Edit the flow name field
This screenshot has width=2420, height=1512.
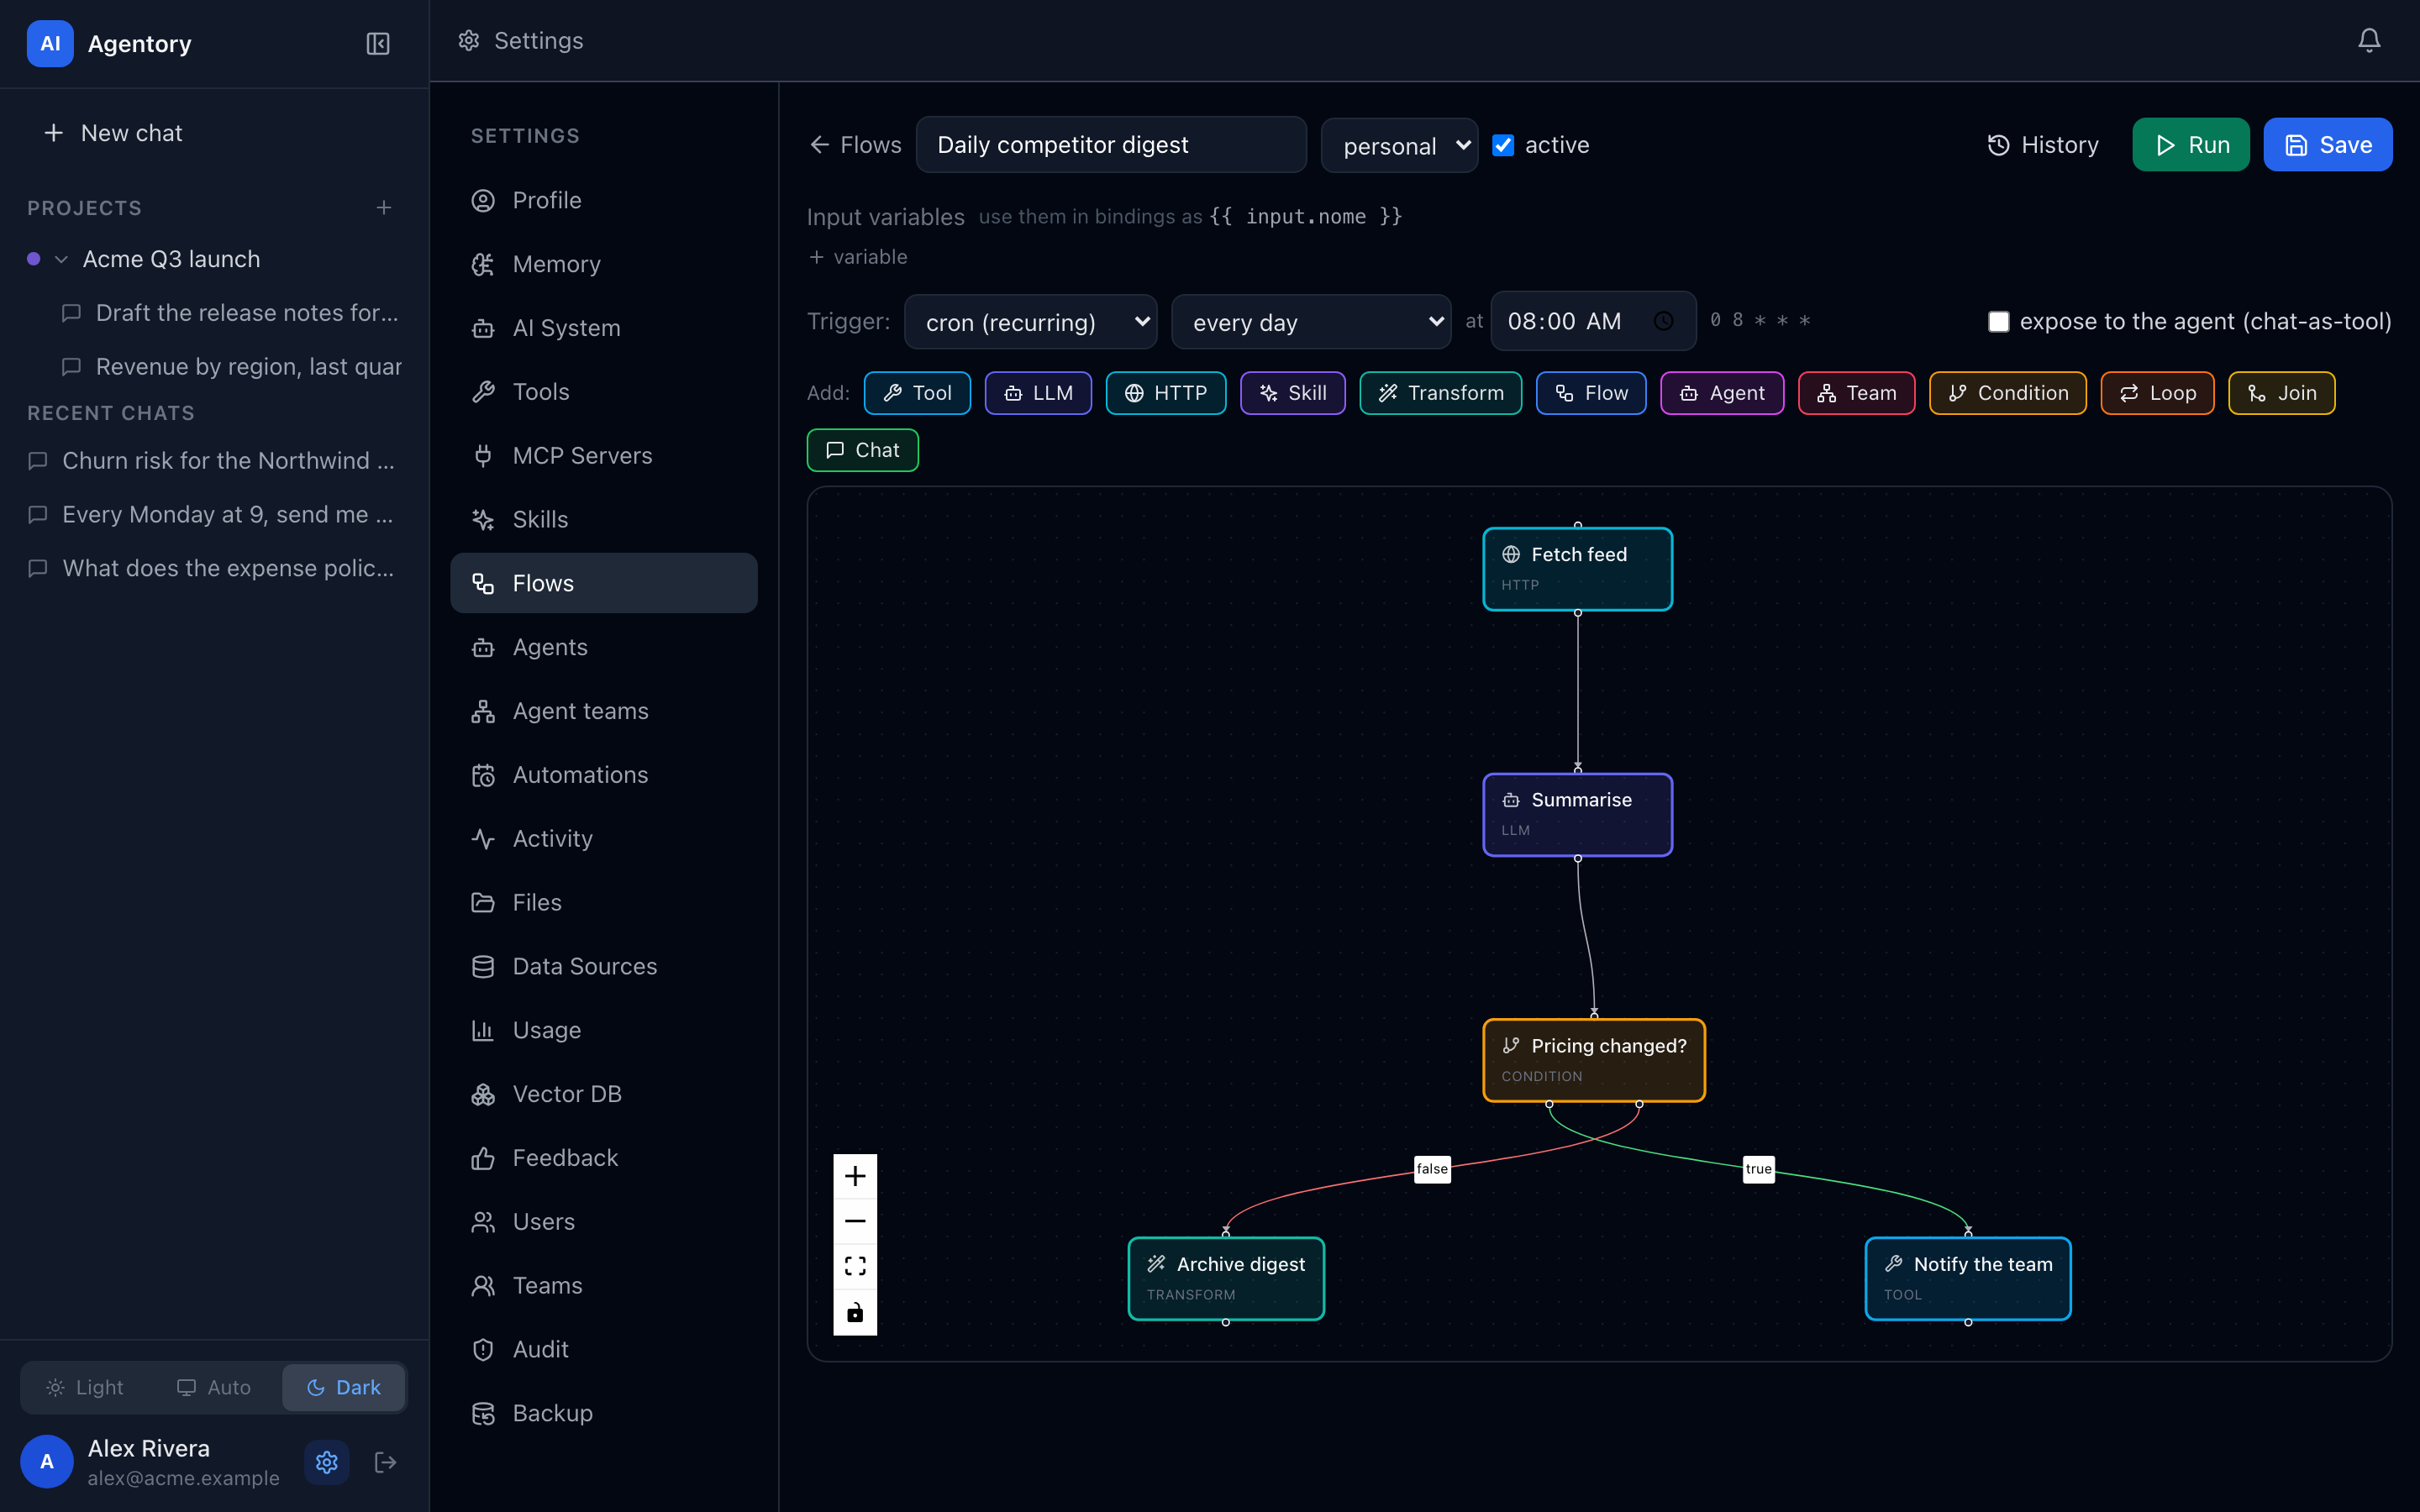pyautogui.click(x=1111, y=145)
